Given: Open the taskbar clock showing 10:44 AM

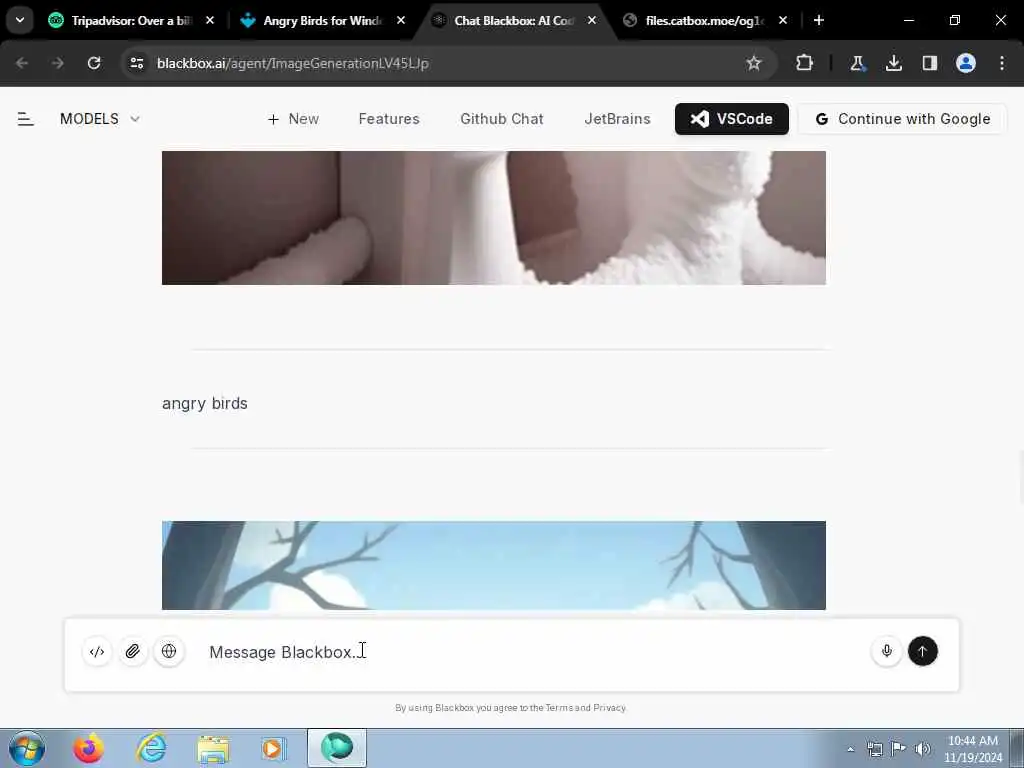Looking at the screenshot, I should [x=973, y=749].
